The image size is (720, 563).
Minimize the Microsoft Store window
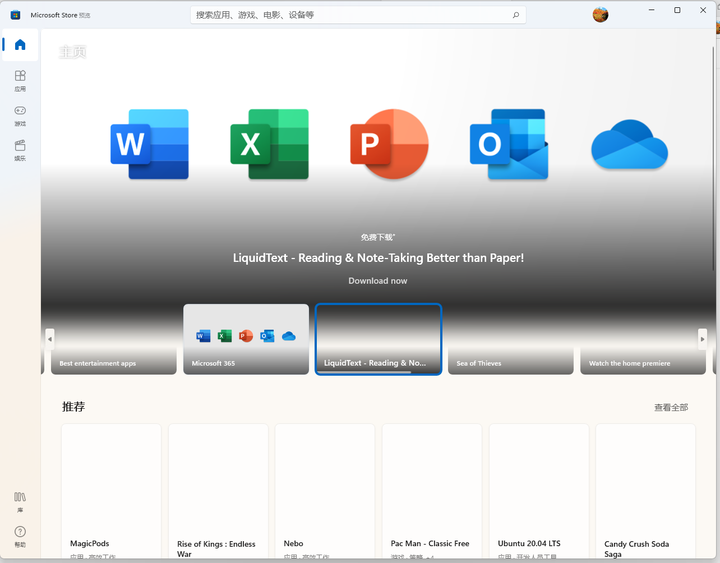click(651, 10)
